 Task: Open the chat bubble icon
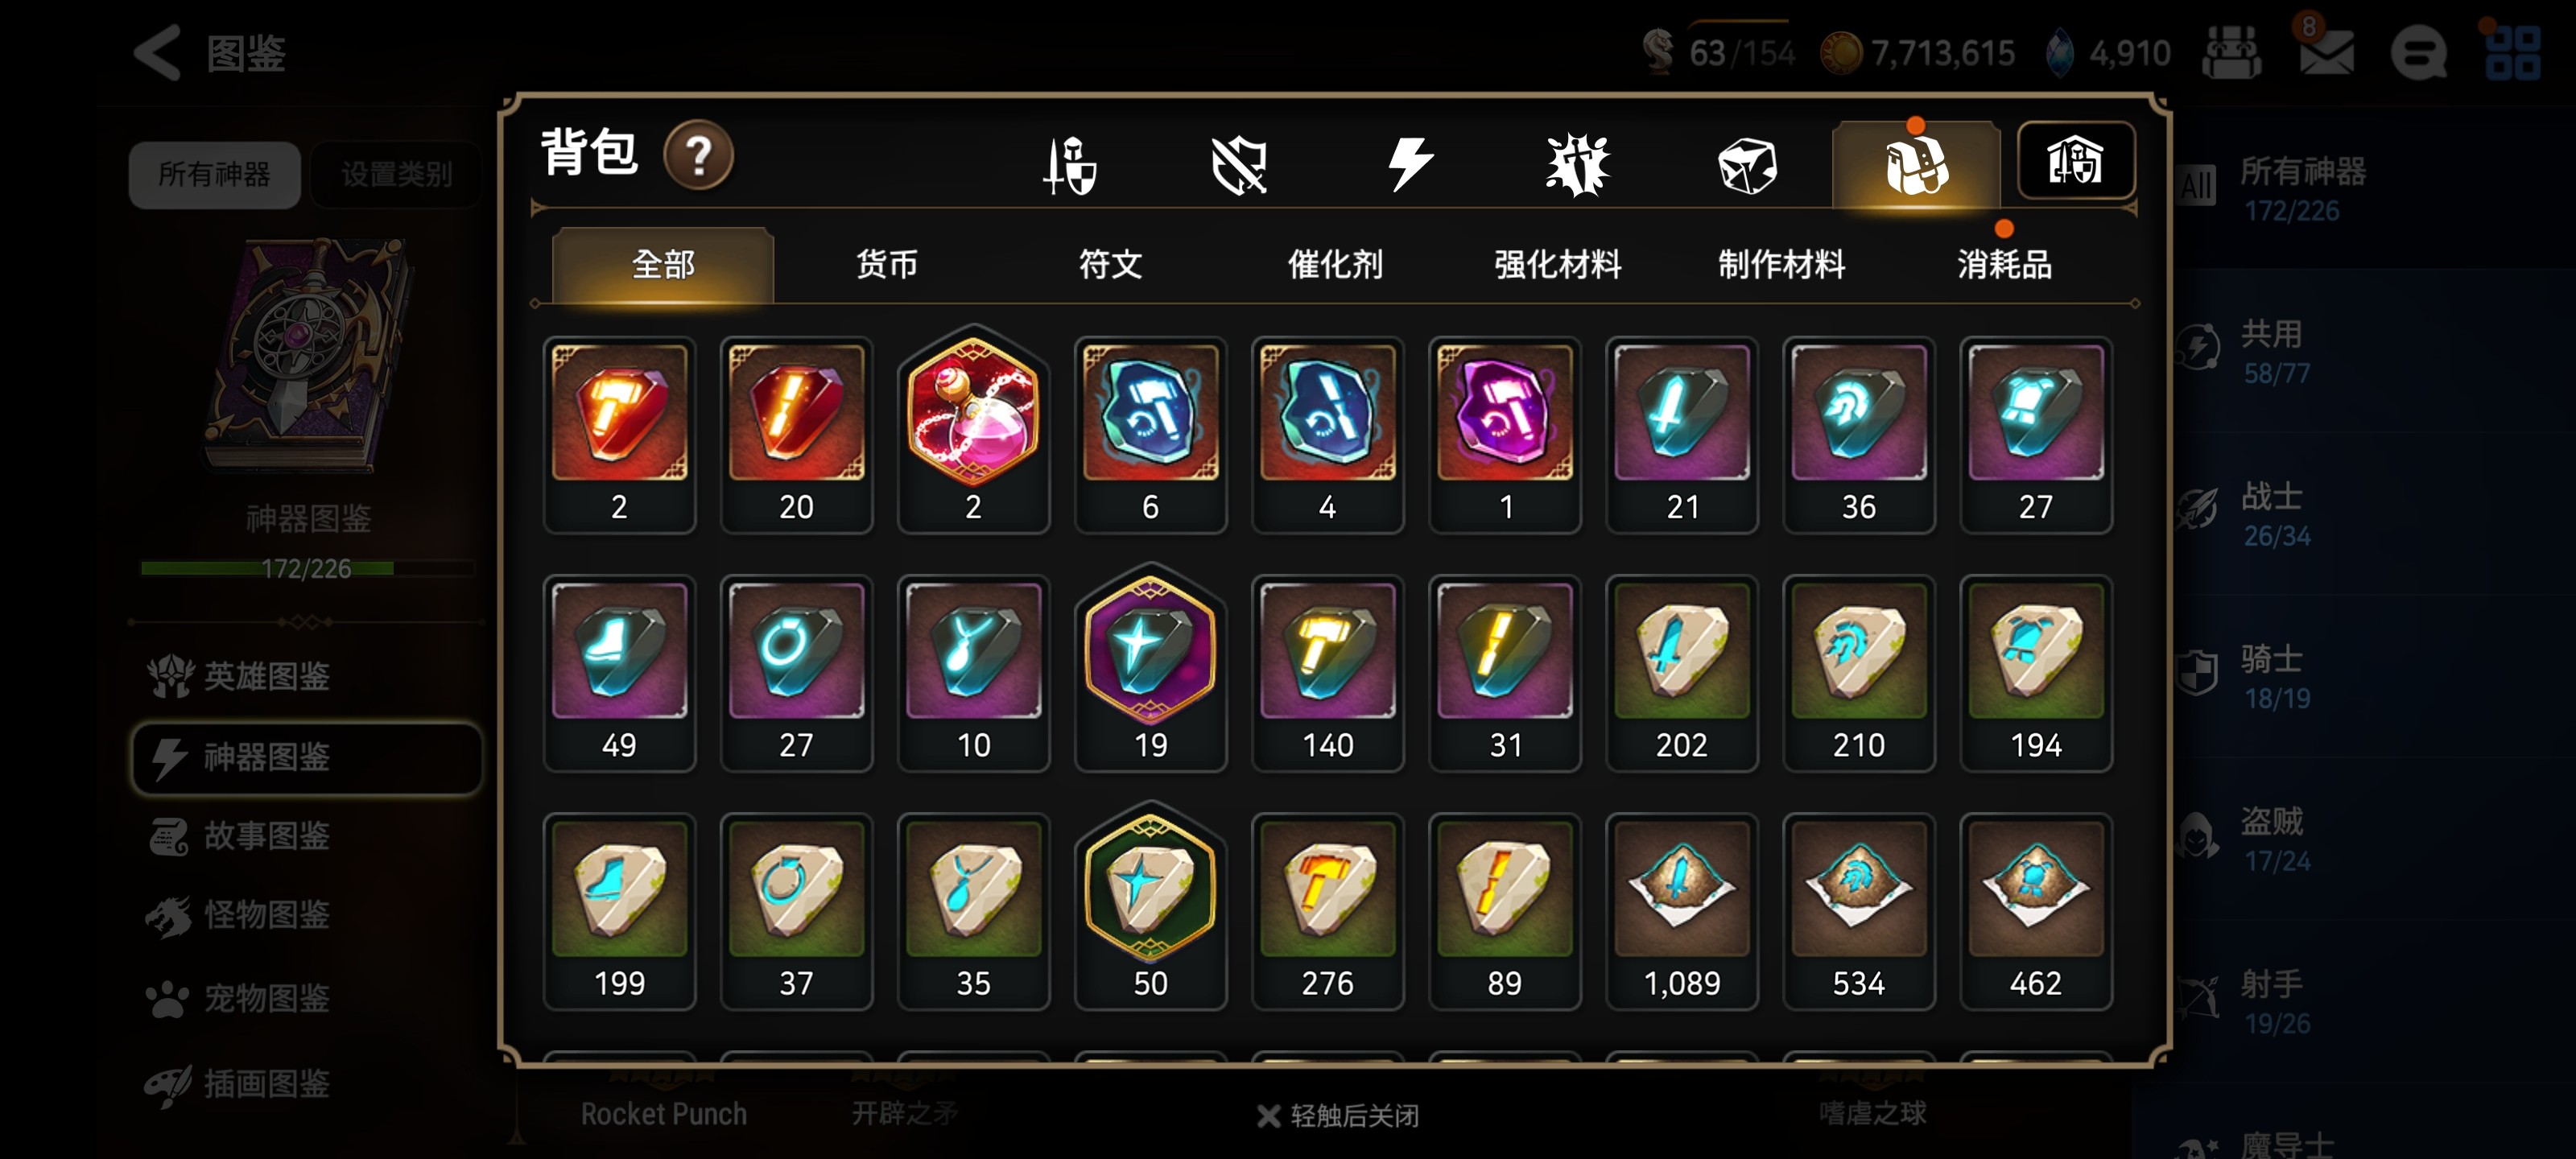2418,52
